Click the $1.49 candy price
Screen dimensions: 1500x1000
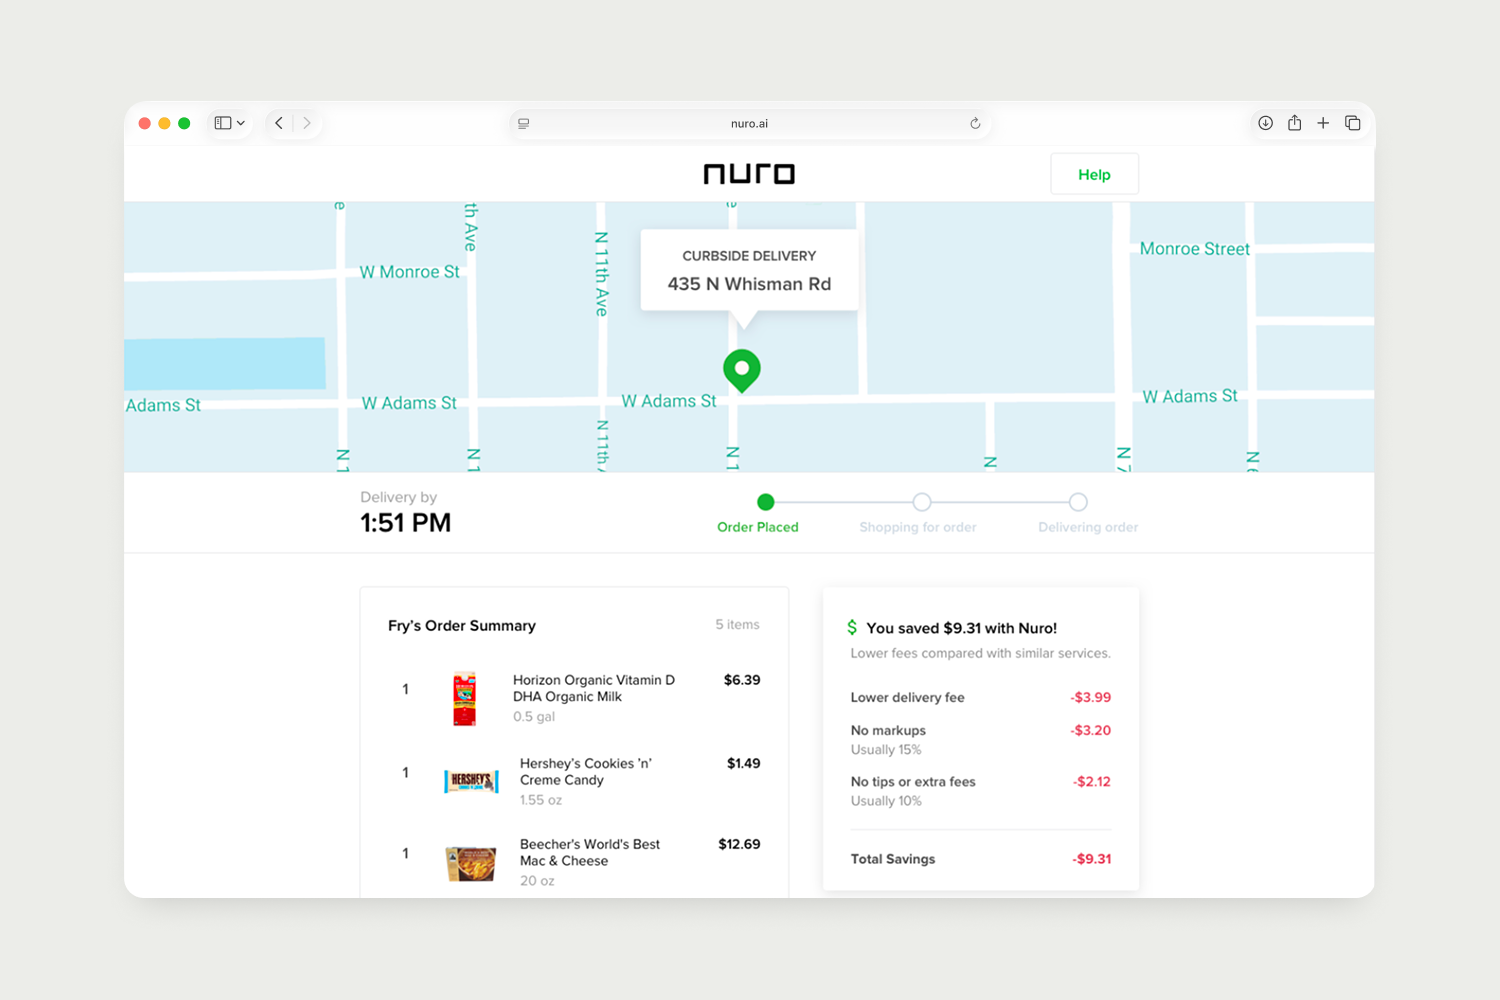click(x=743, y=763)
